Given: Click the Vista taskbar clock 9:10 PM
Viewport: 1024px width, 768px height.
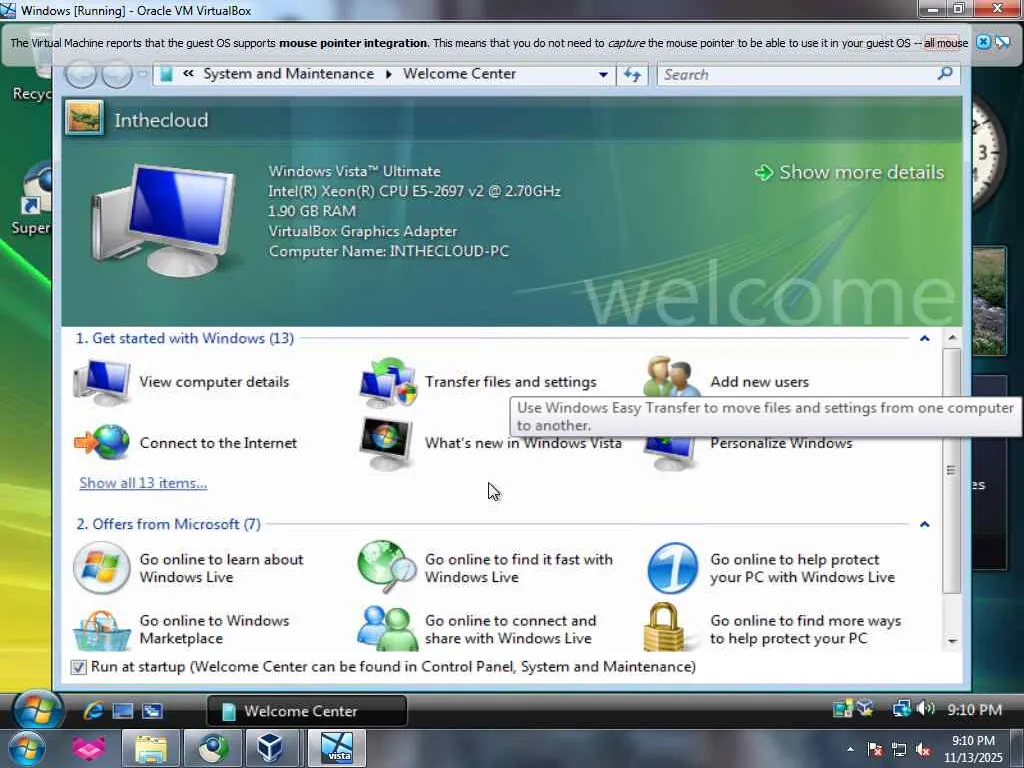Looking at the screenshot, I should [974, 710].
